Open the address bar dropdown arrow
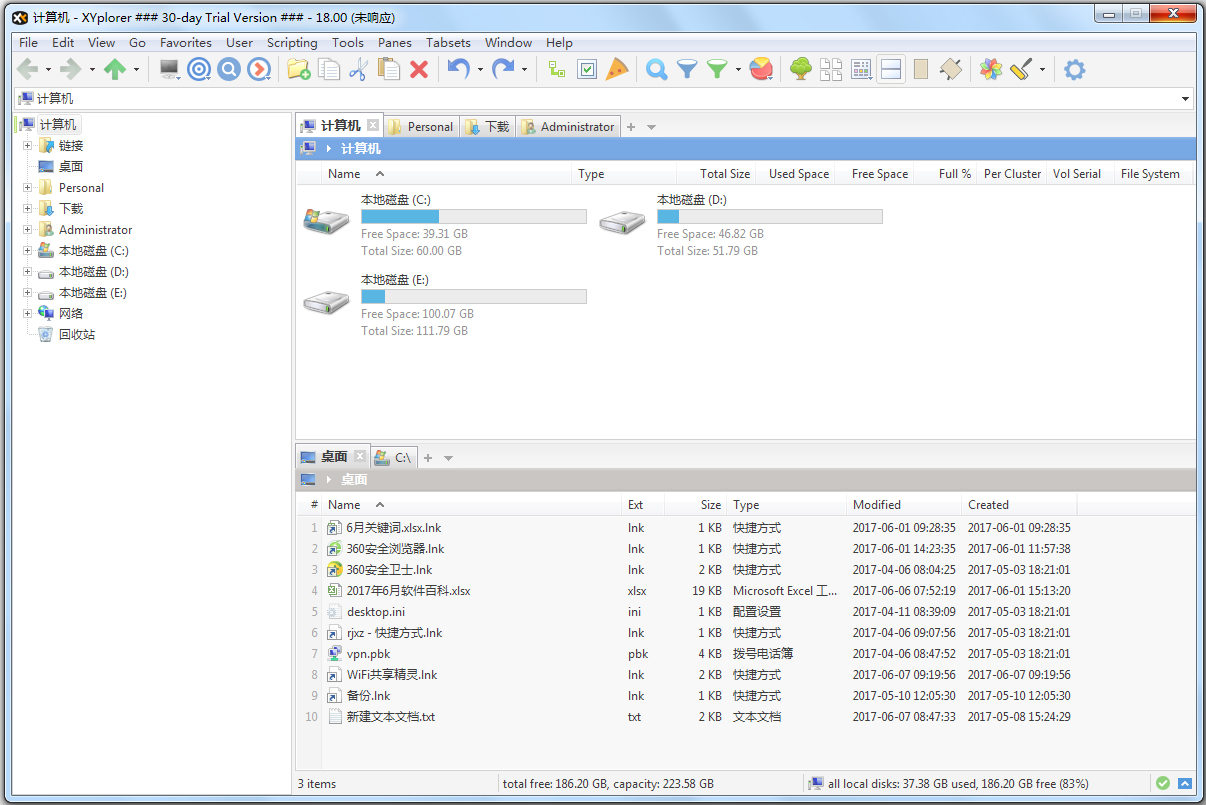This screenshot has height=805, width=1206. 1186,99
